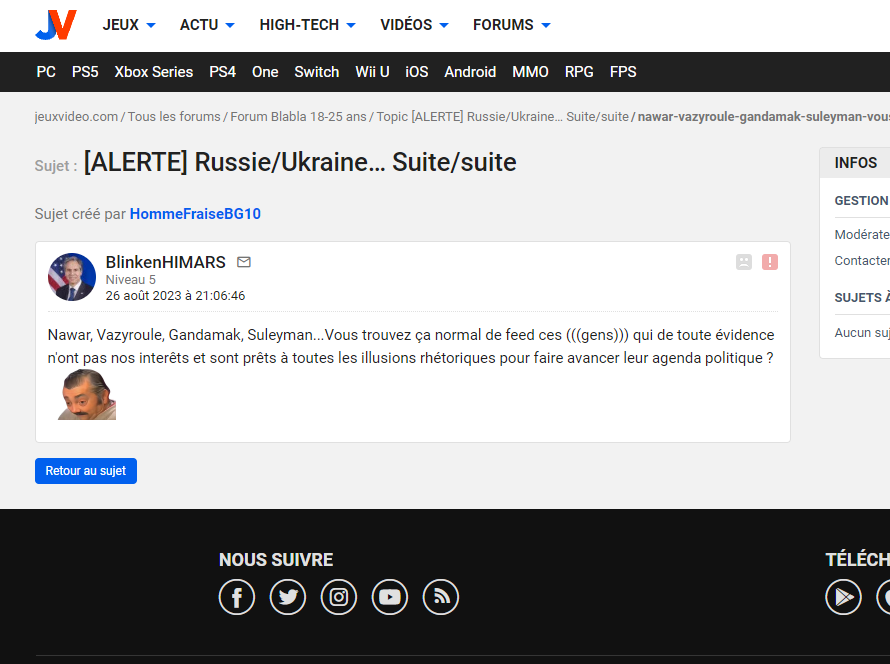Open the Instagram follow icon

point(339,597)
